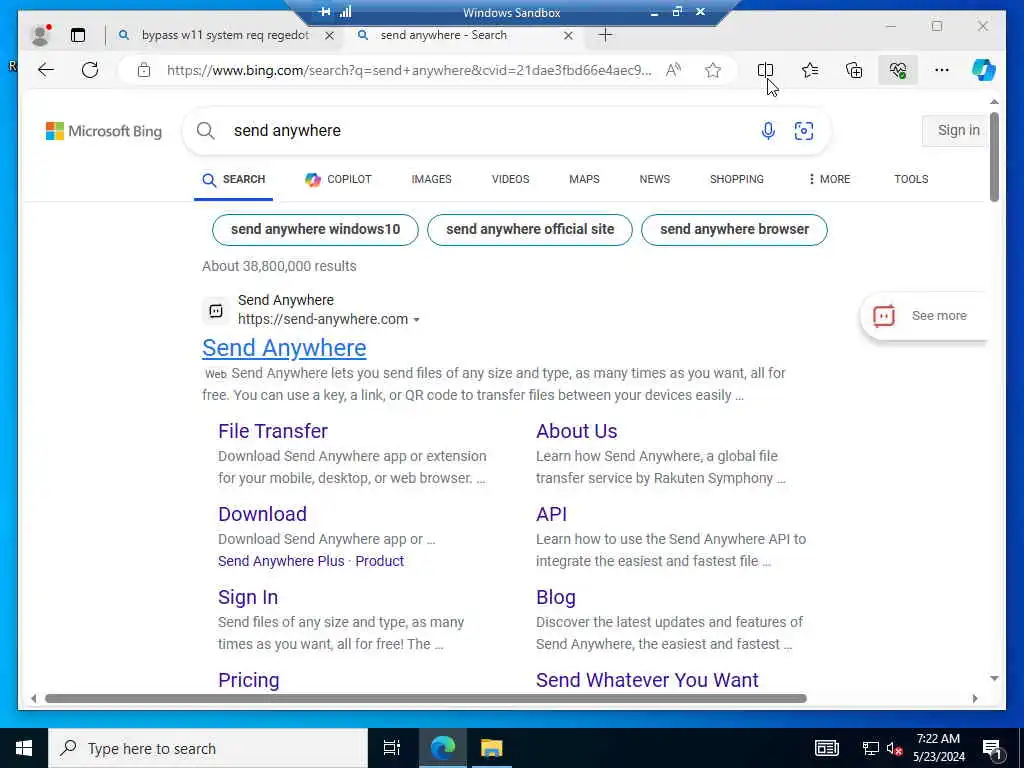Image resolution: width=1024 pixels, height=768 pixels.
Task: Open Browser essentials heart icon
Action: click(x=898, y=70)
